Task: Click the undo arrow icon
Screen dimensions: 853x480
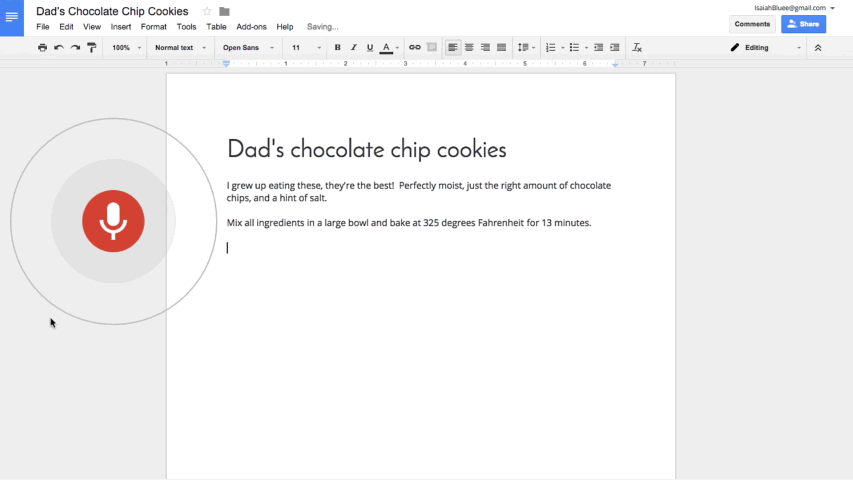Action: (x=59, y=48)
